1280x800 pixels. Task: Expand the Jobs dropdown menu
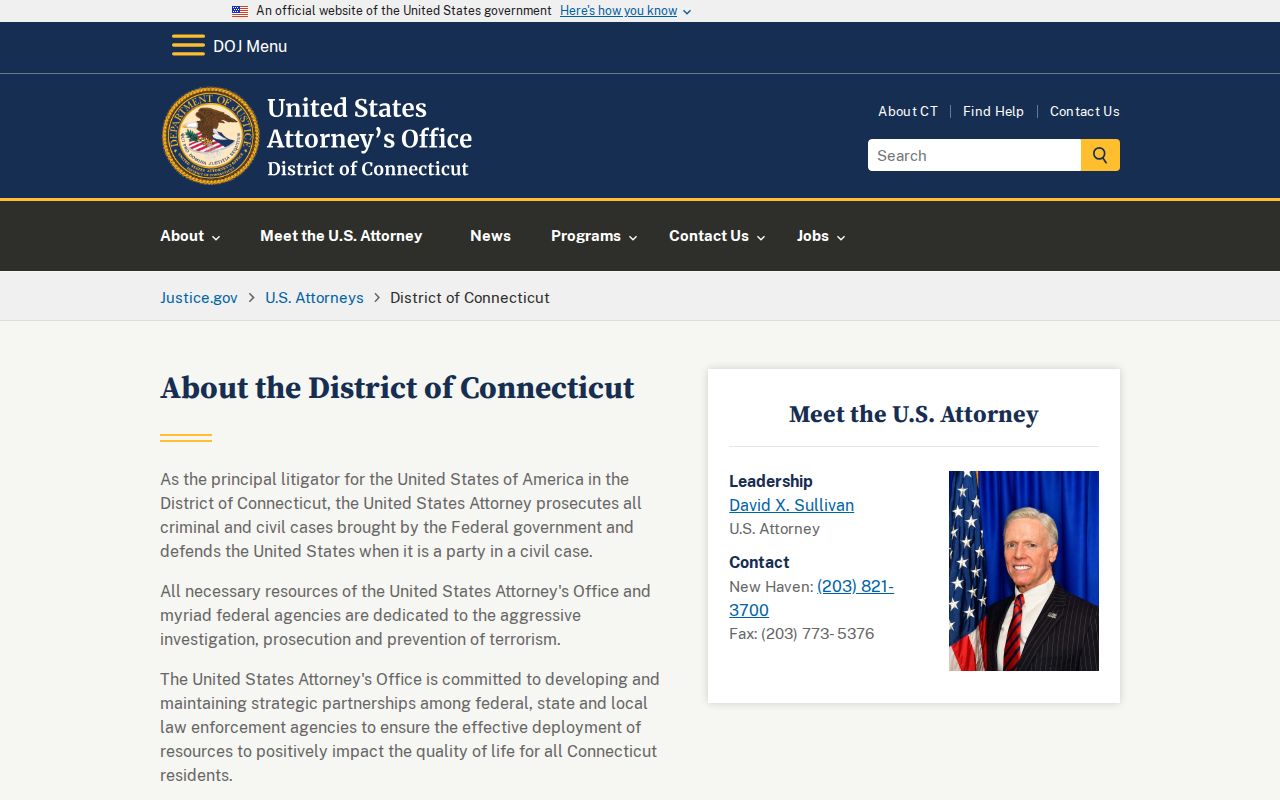[821, 236]
